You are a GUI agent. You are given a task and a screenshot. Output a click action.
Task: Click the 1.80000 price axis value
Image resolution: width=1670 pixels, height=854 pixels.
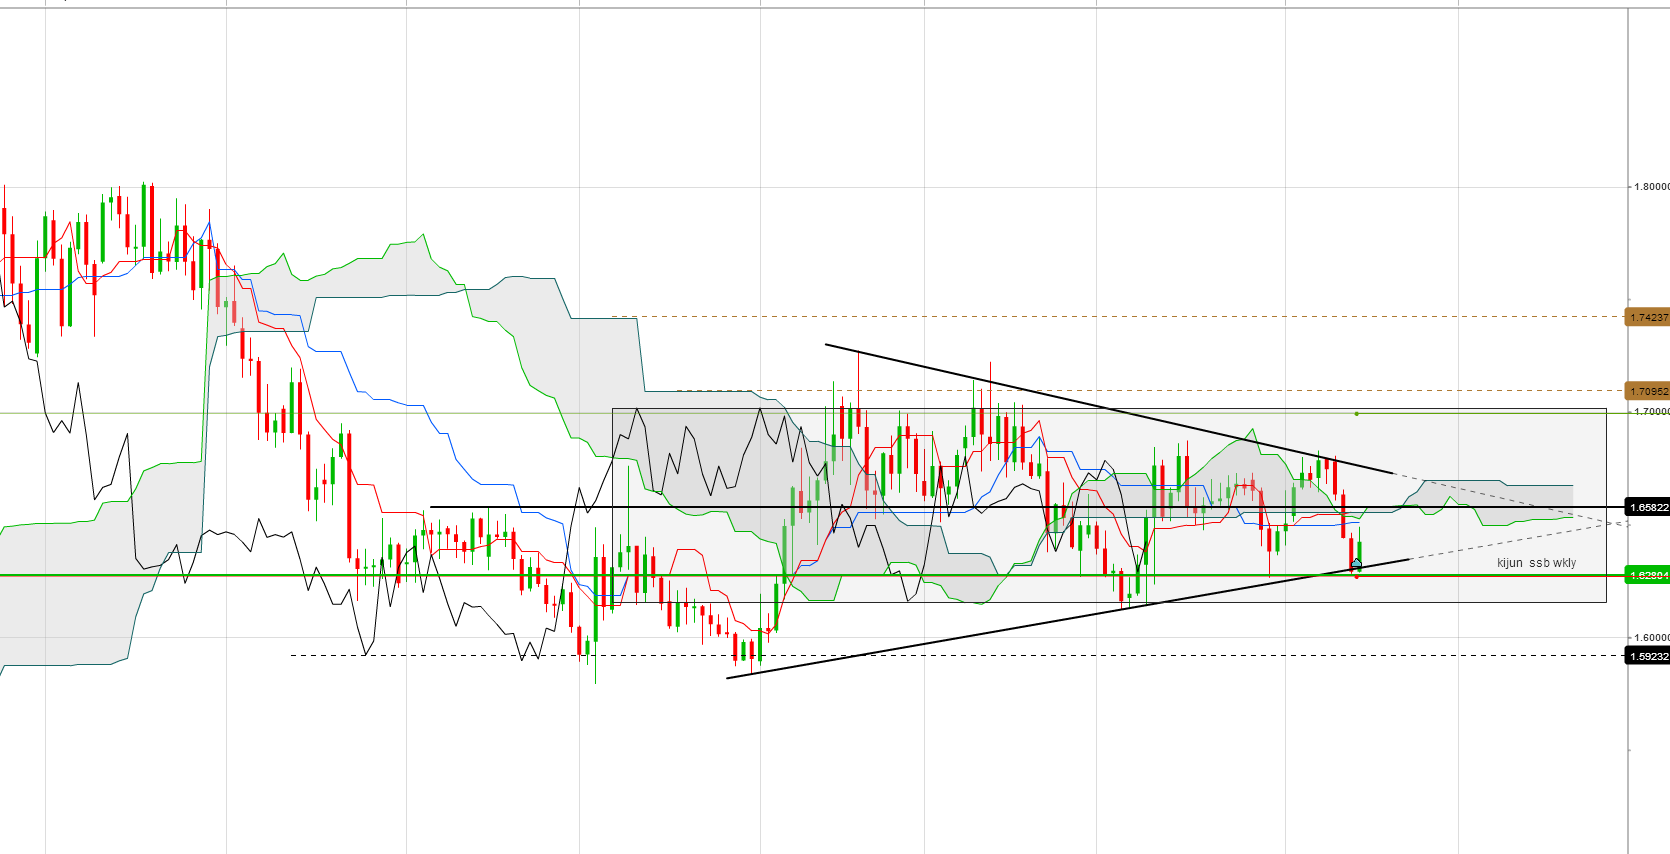point(1651,187)
